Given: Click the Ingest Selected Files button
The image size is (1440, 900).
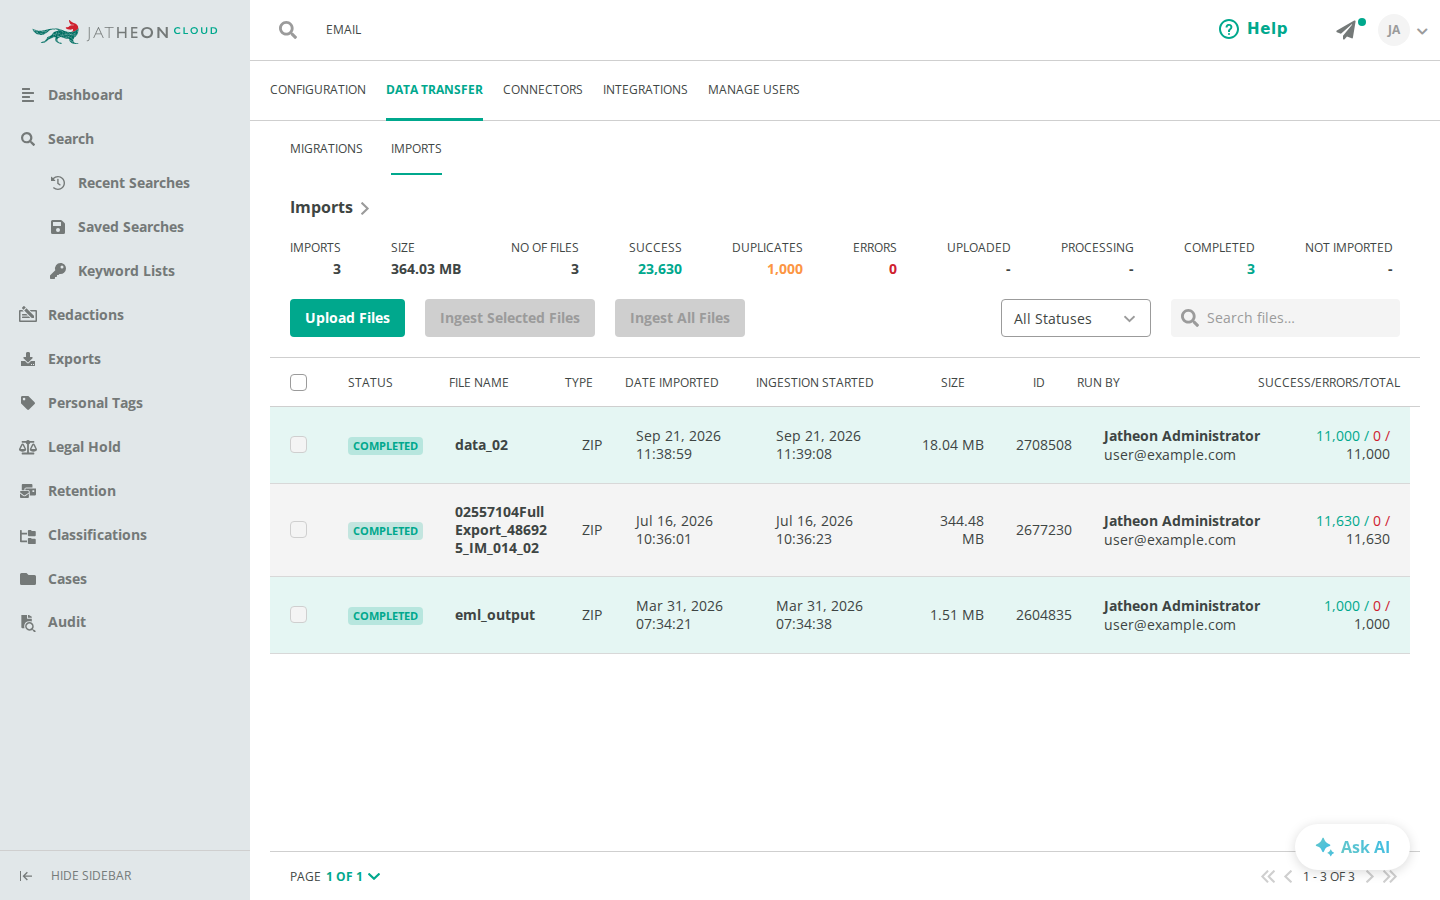Looking at the screenshot, I should point(510,318).
